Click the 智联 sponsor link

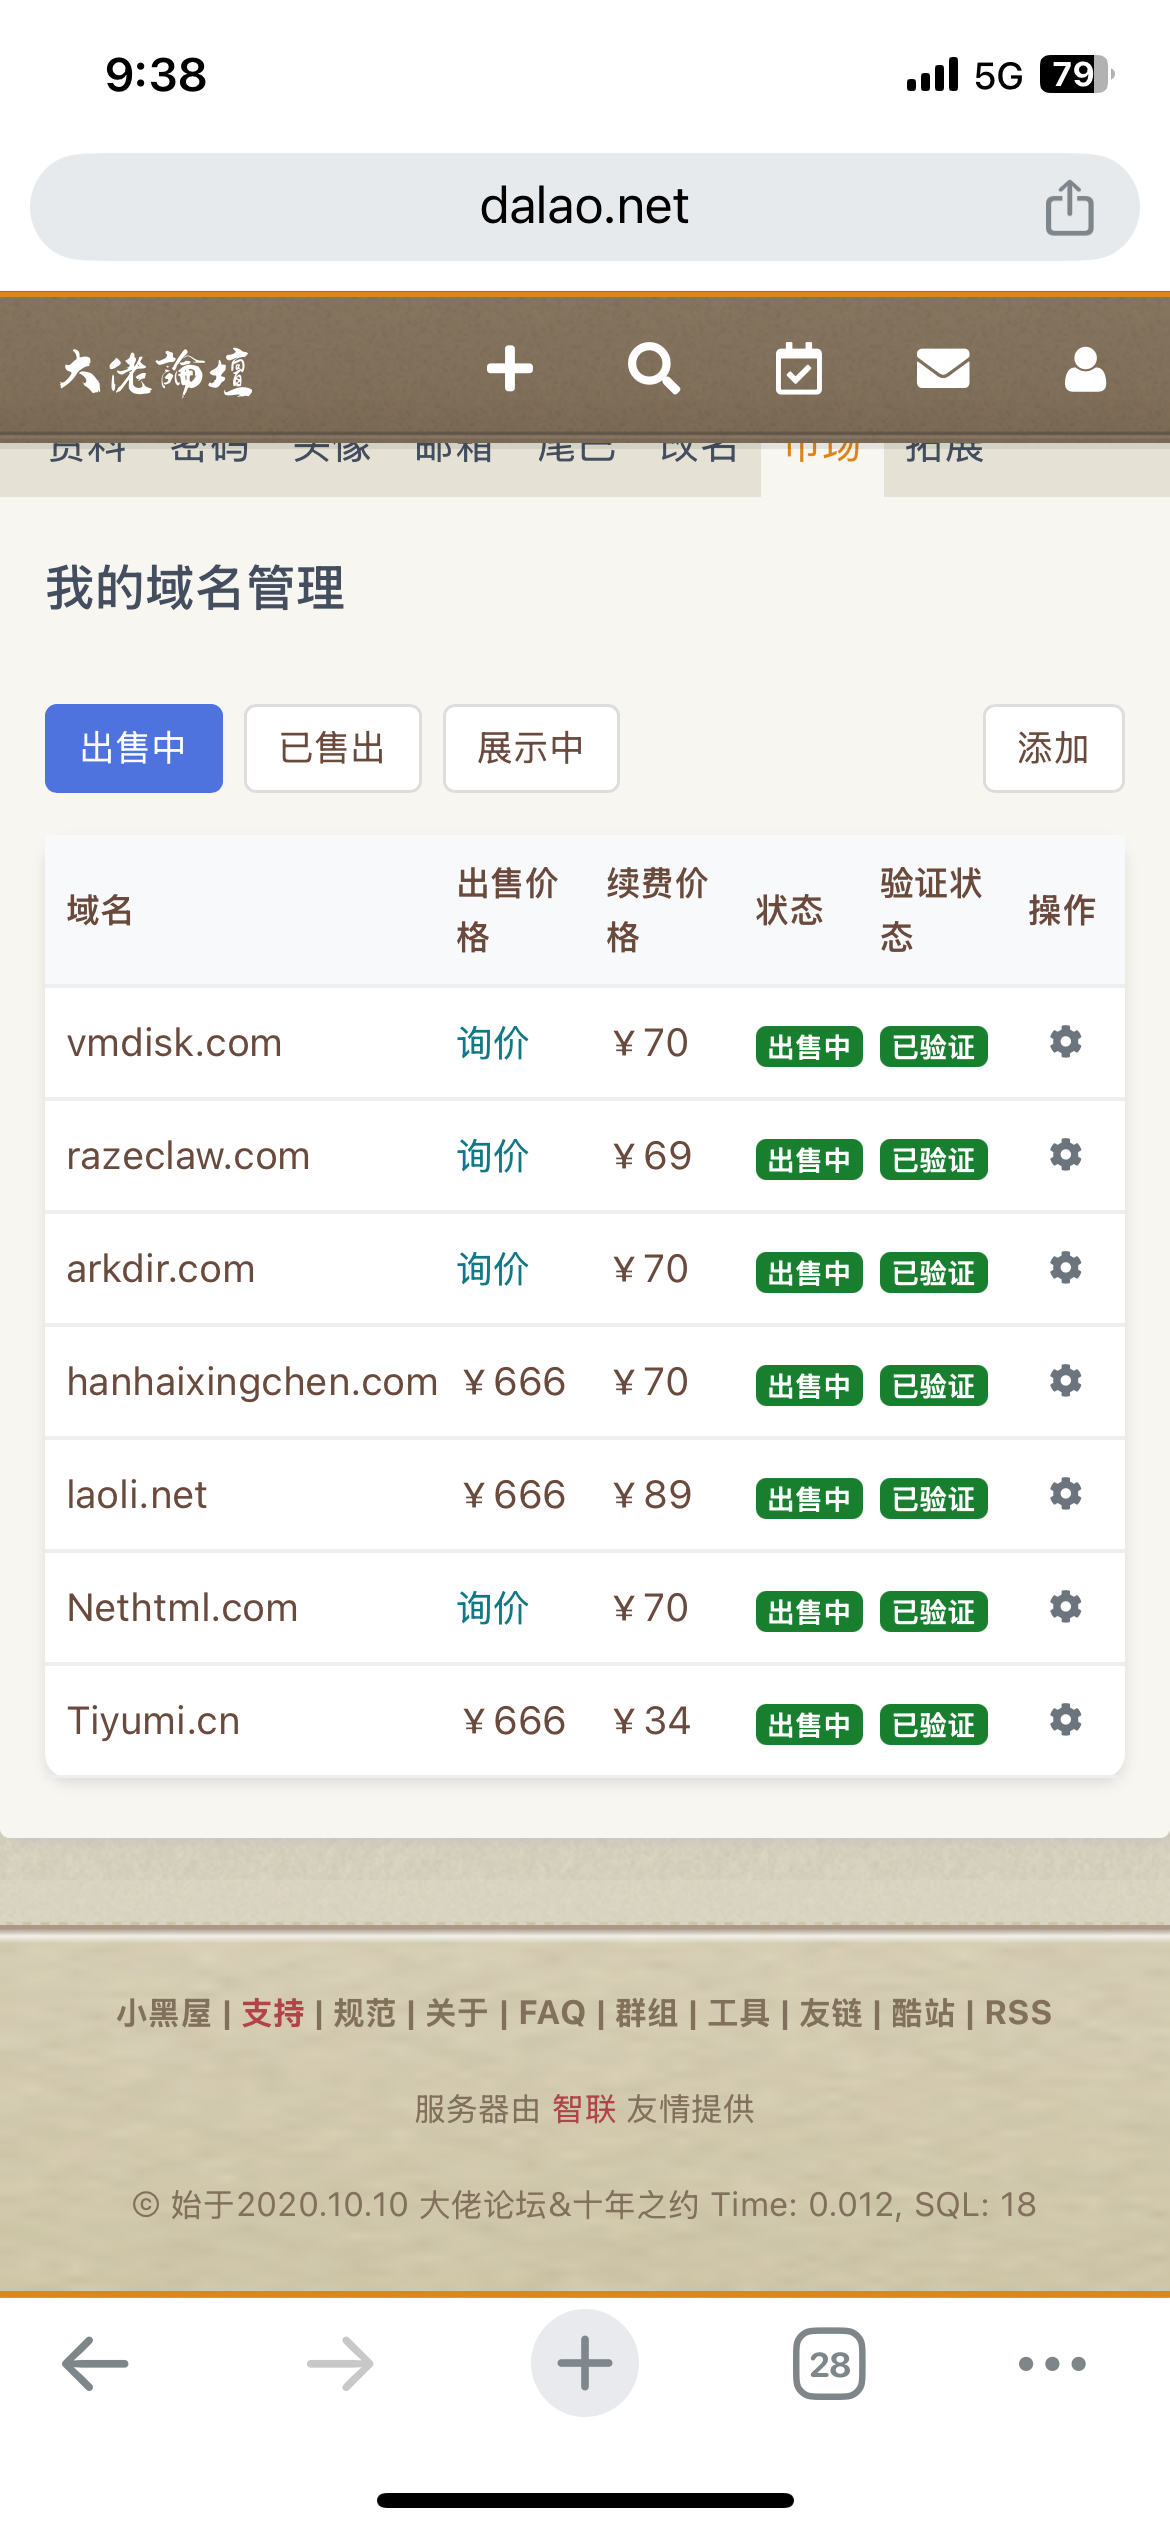(x=584, y=2108)
